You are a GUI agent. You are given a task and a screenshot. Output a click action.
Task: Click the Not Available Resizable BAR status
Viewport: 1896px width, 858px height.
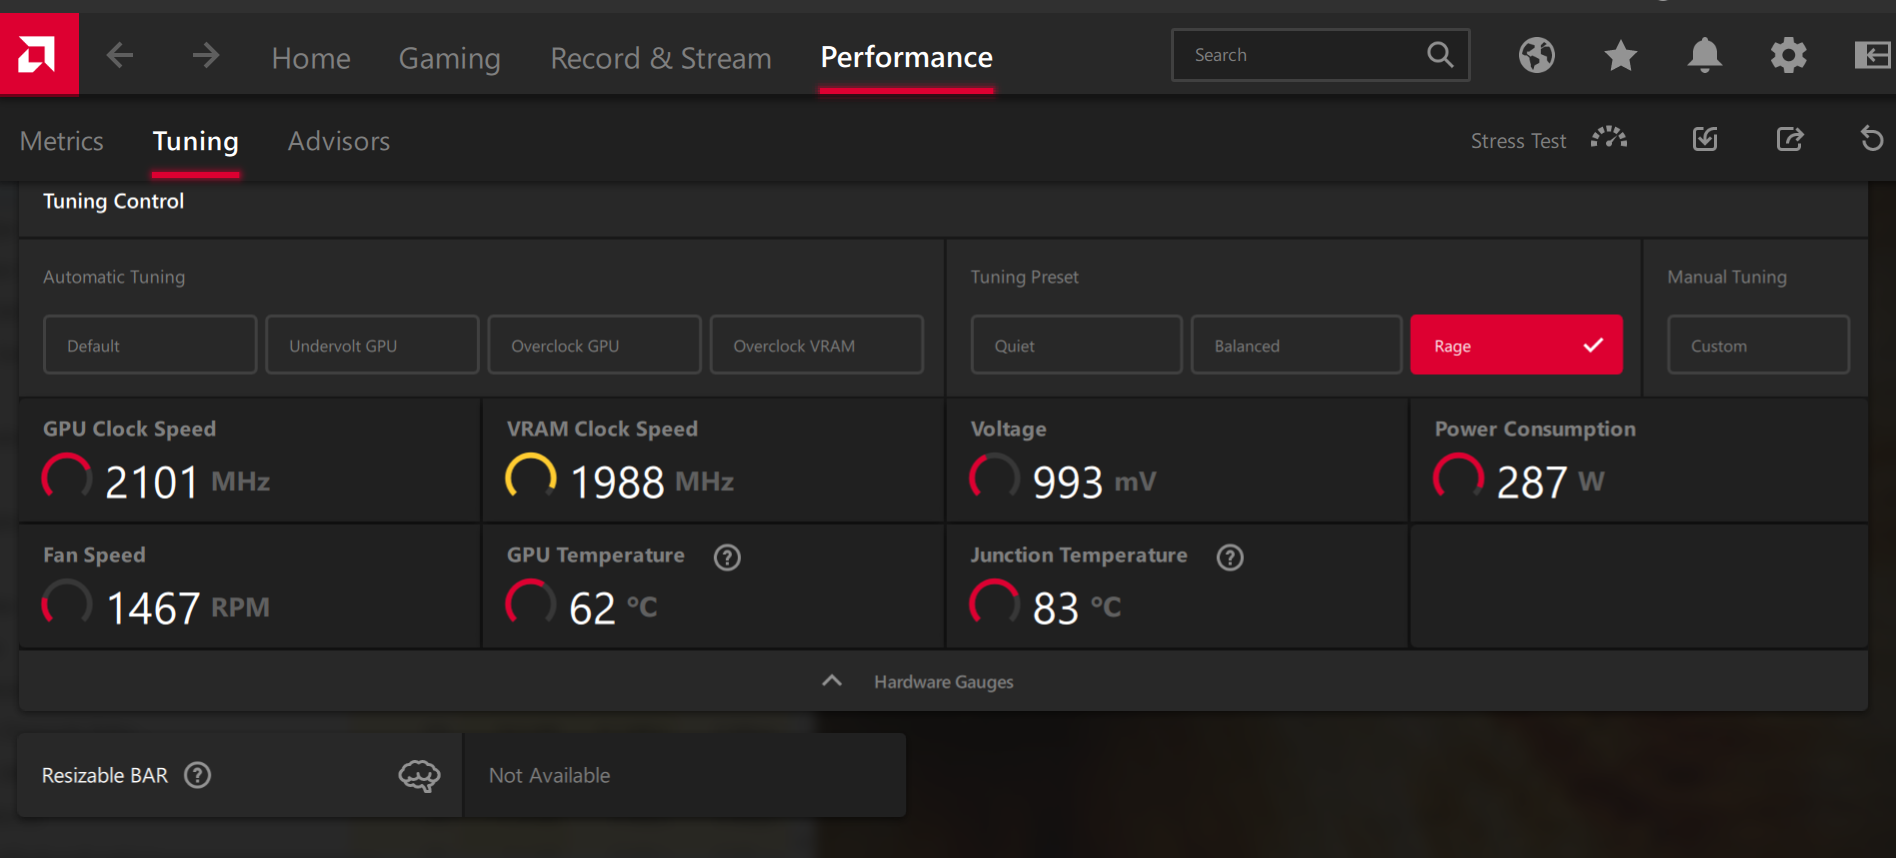(549, 775)
